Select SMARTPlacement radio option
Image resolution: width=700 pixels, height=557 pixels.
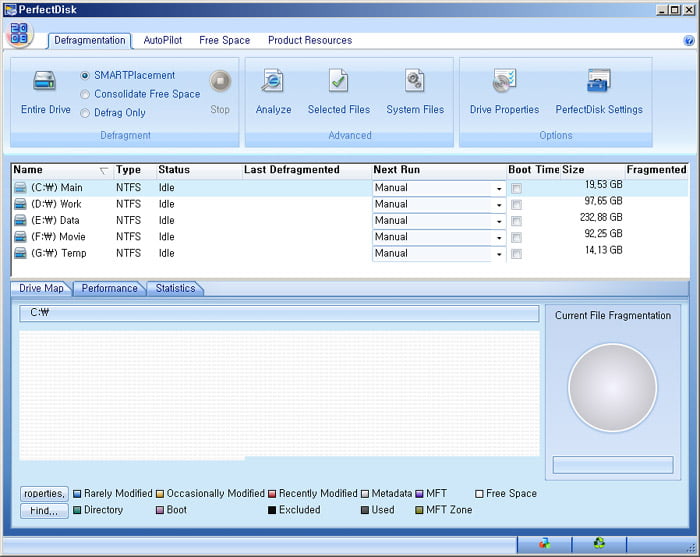pyautogui.click(x=85, y=76)
